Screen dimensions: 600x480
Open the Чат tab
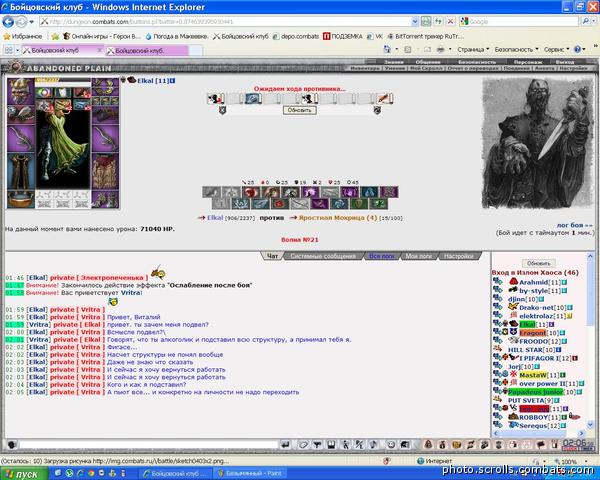tap(272, 256)
